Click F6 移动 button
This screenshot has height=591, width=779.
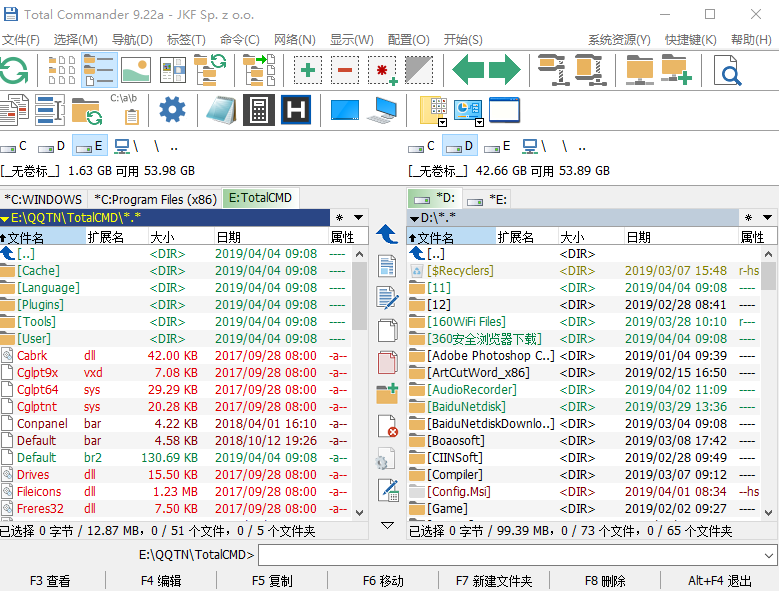[383, 581]
